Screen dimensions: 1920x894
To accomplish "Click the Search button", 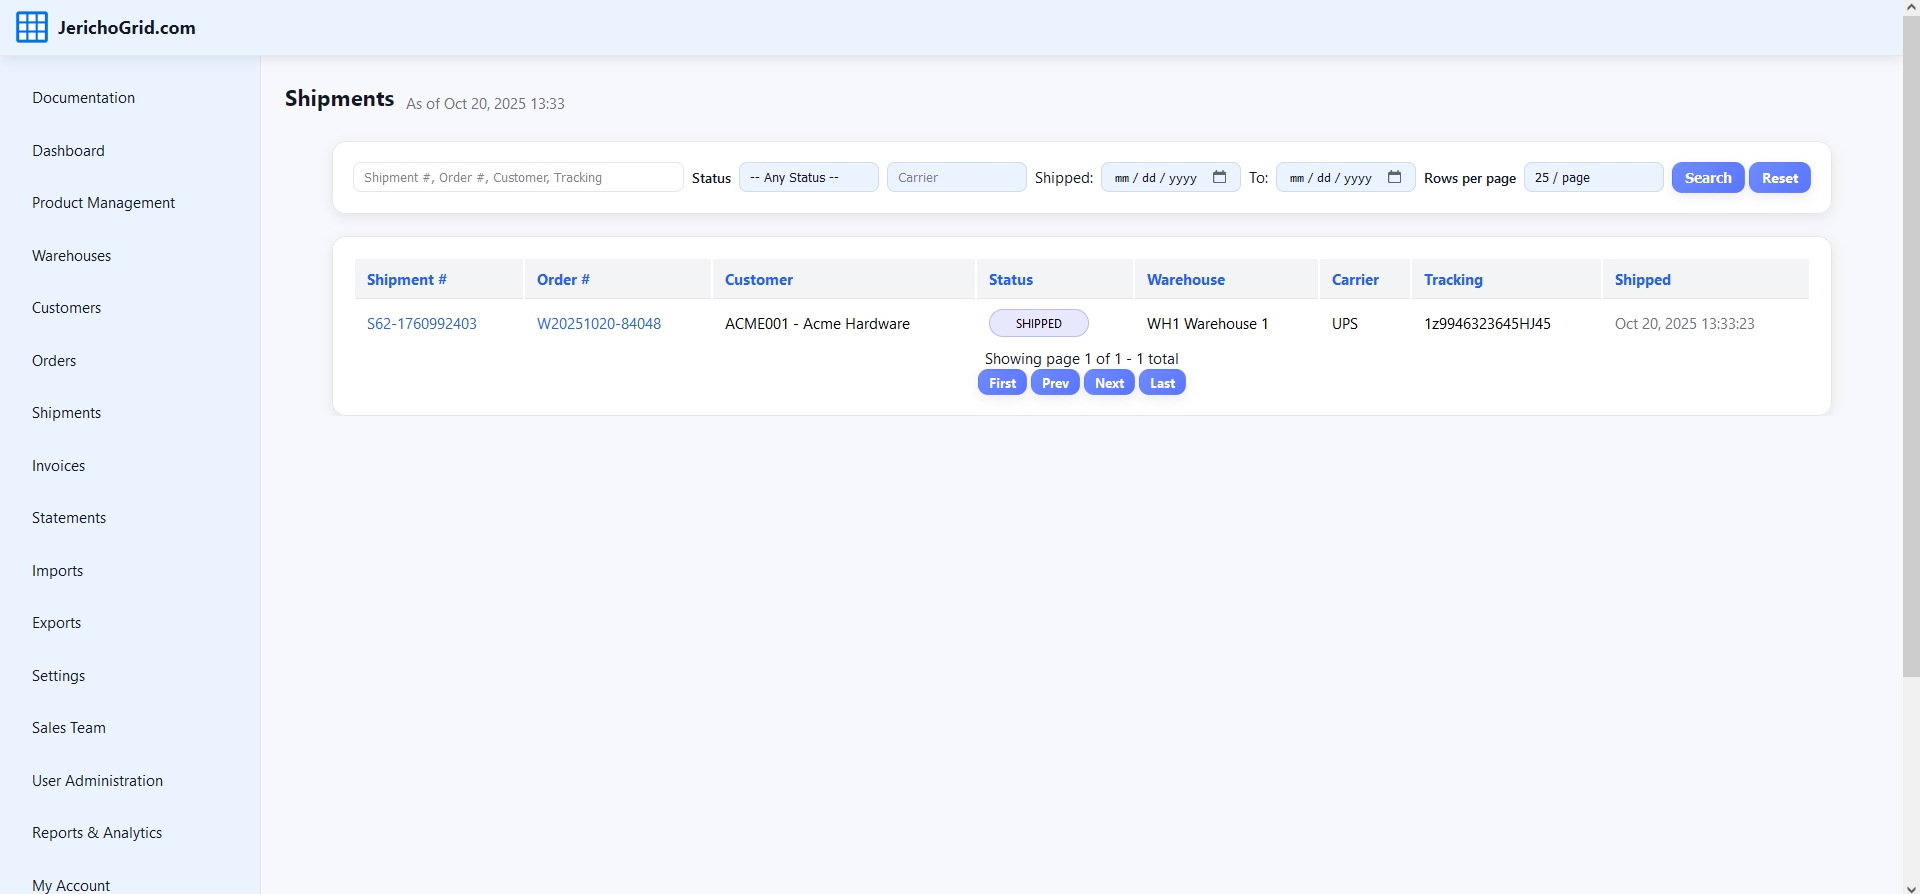I will (x=1707, y=177).
